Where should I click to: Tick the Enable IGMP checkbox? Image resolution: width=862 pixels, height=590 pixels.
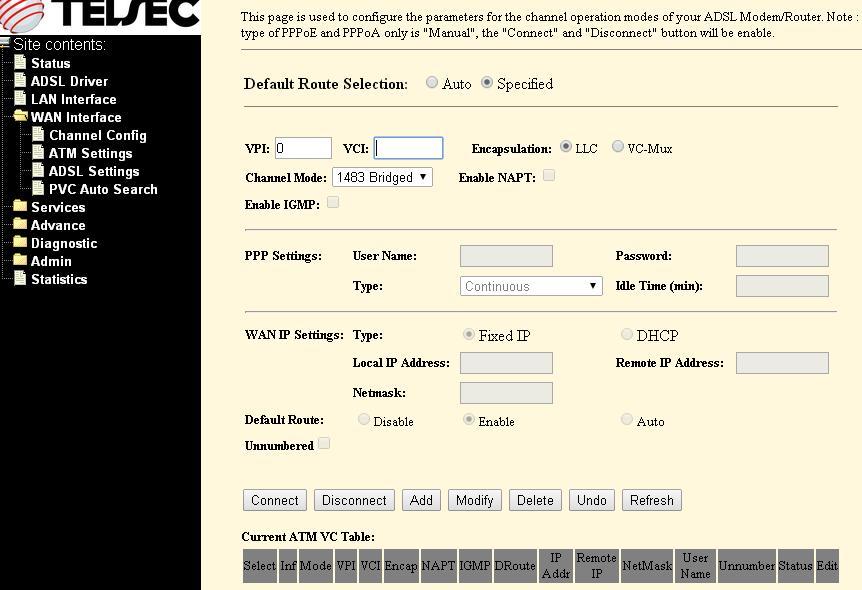[333, 202]
